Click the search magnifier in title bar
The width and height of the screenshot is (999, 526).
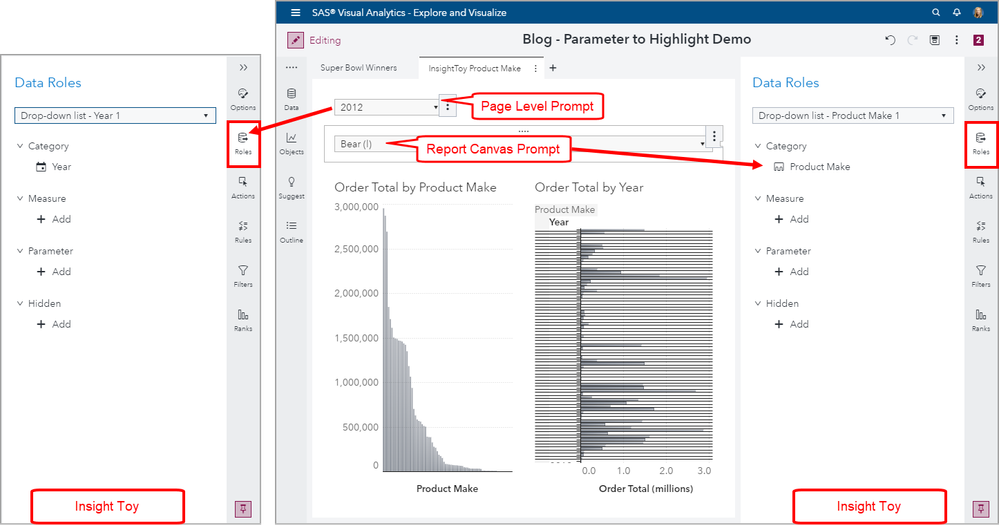pyautogui.click(x=936, y=12)
